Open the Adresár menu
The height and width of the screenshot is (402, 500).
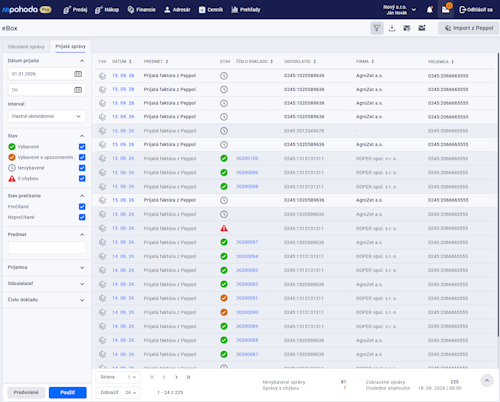pyautogui.click(x=177, y=10)
